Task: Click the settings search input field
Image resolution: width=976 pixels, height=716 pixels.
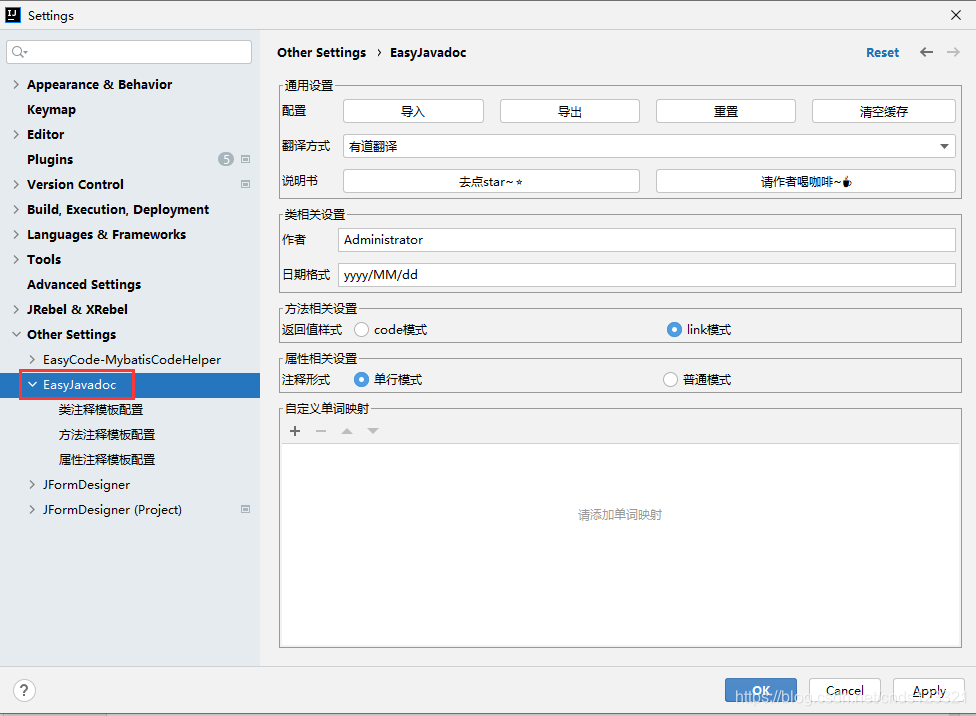Action: (129, 52)
